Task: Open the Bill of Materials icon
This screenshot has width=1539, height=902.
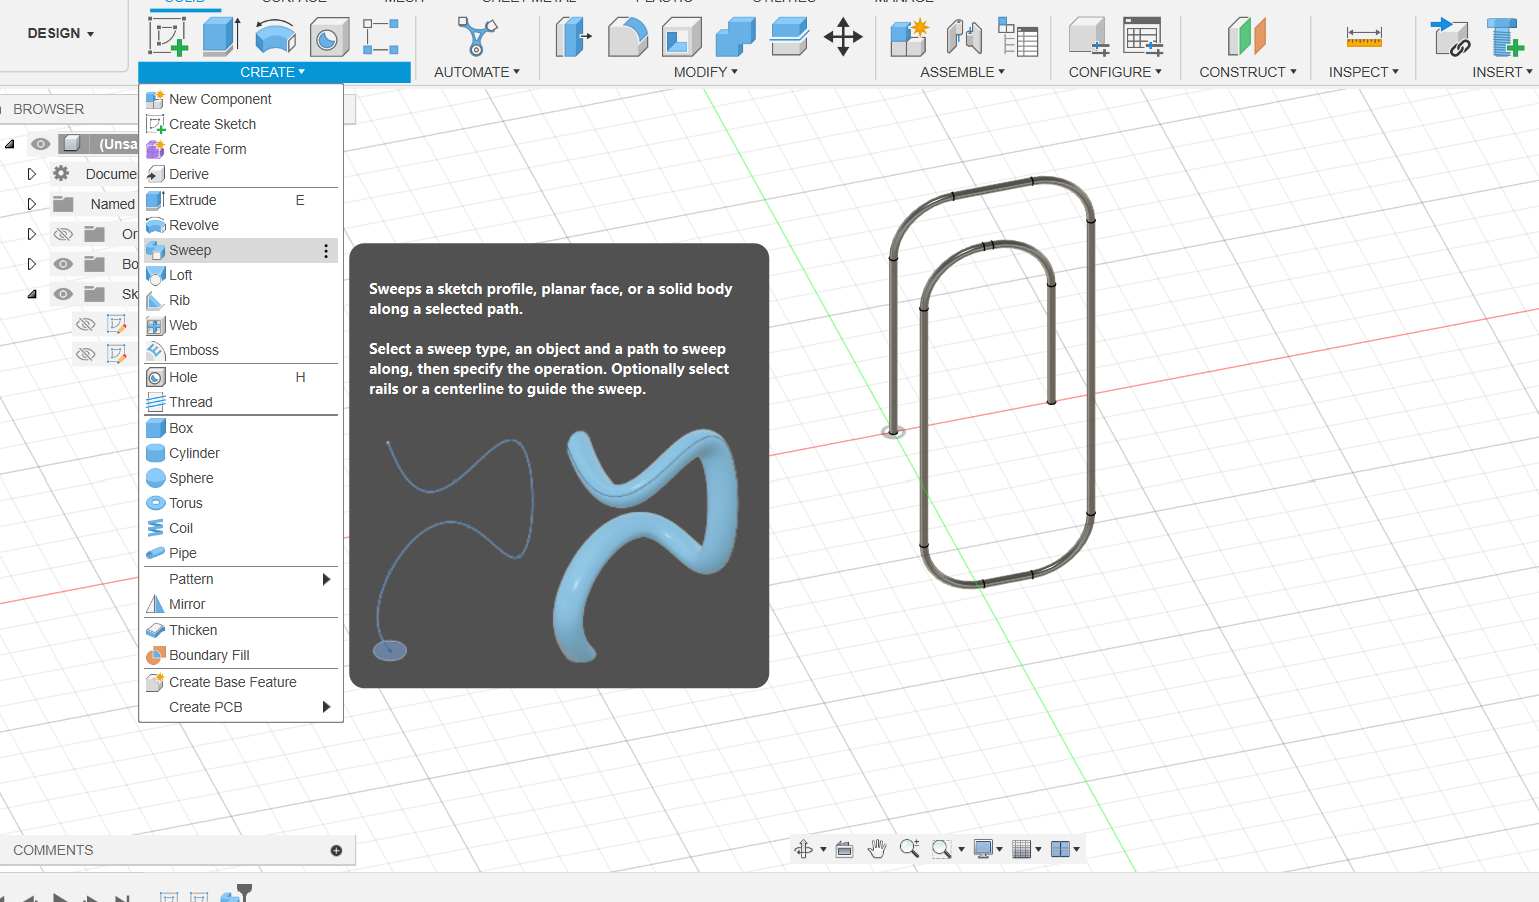Action: [x=1018, y=37]
